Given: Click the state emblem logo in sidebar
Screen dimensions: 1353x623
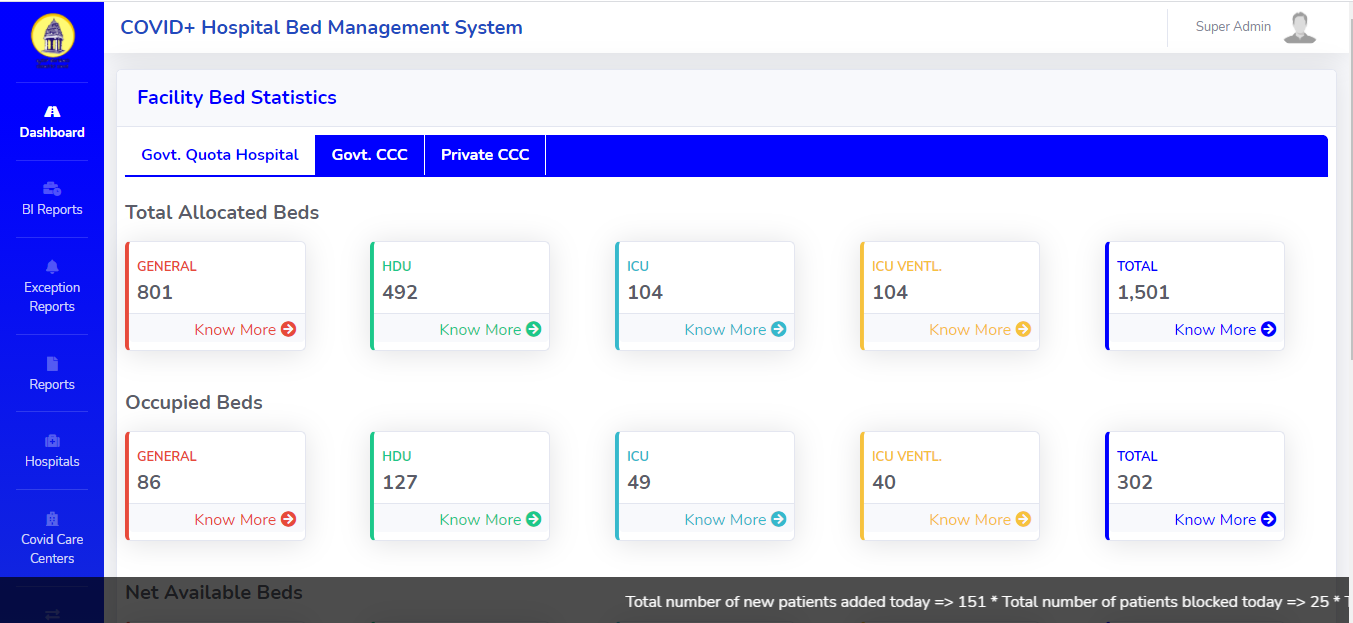Looking at the screenshot, I should pos(52,38).
